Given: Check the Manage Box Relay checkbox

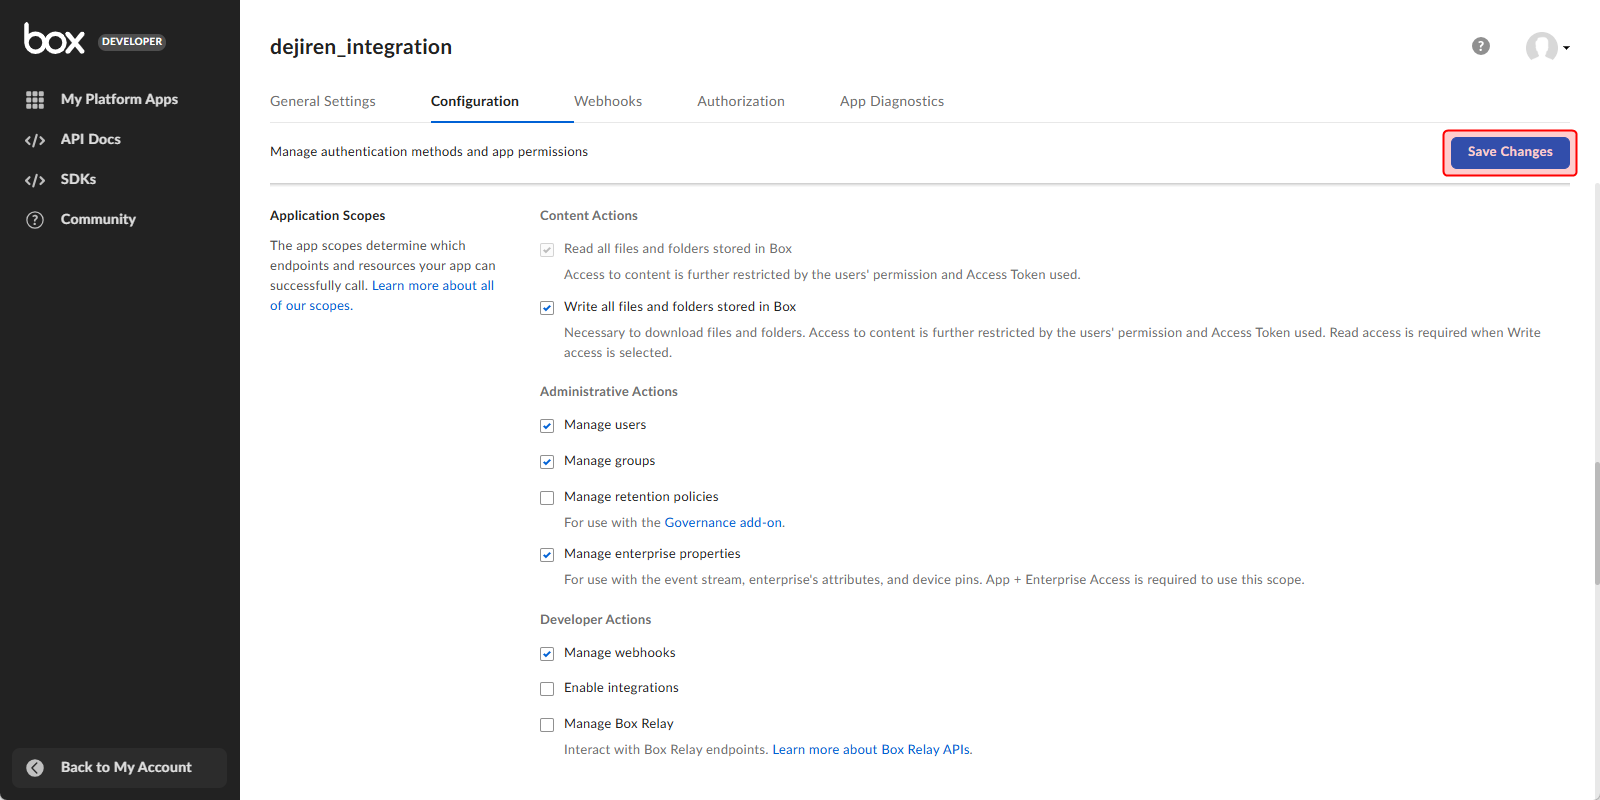Looking at the screenshot, I should click(x=547, y=725).
